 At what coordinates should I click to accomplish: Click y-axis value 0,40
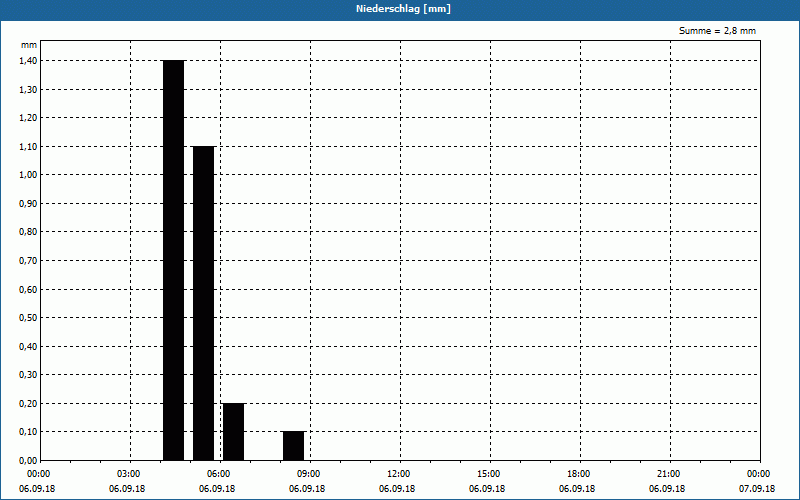point(29,346)
